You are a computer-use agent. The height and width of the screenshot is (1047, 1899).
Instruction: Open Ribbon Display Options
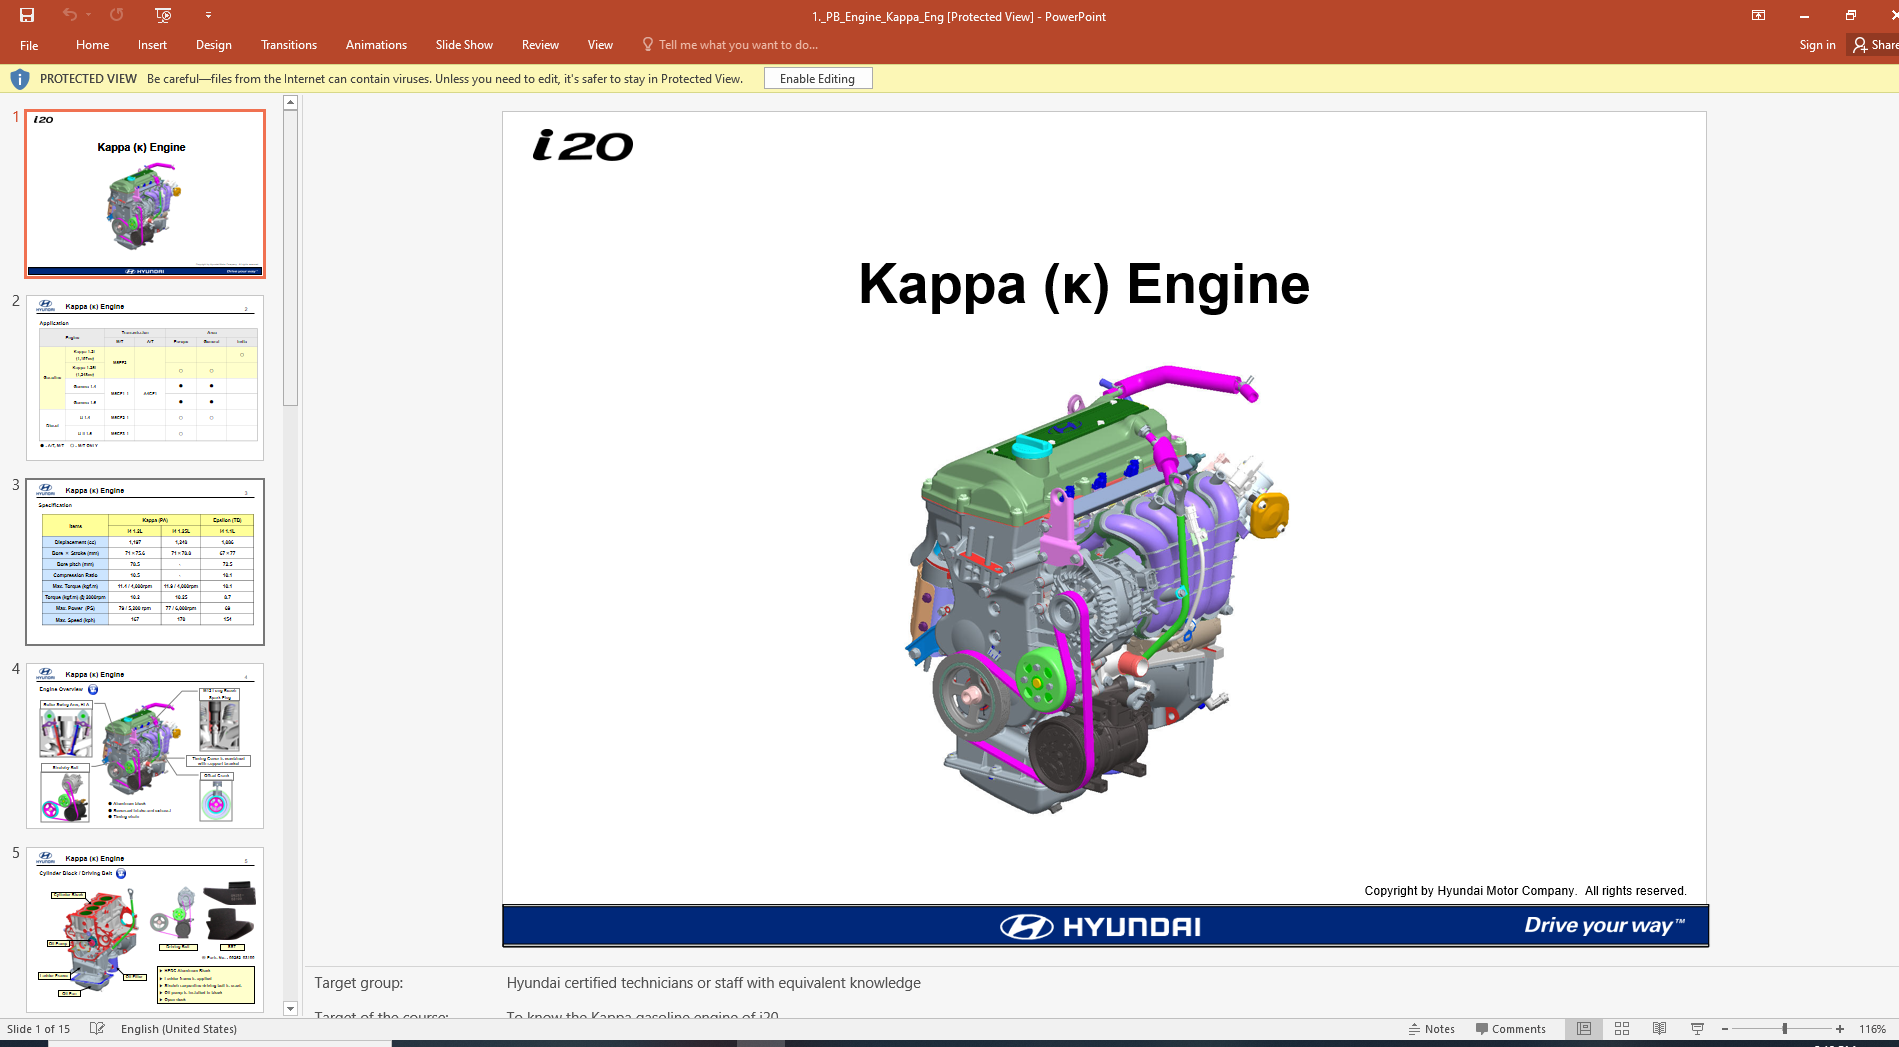[1758, 16]
